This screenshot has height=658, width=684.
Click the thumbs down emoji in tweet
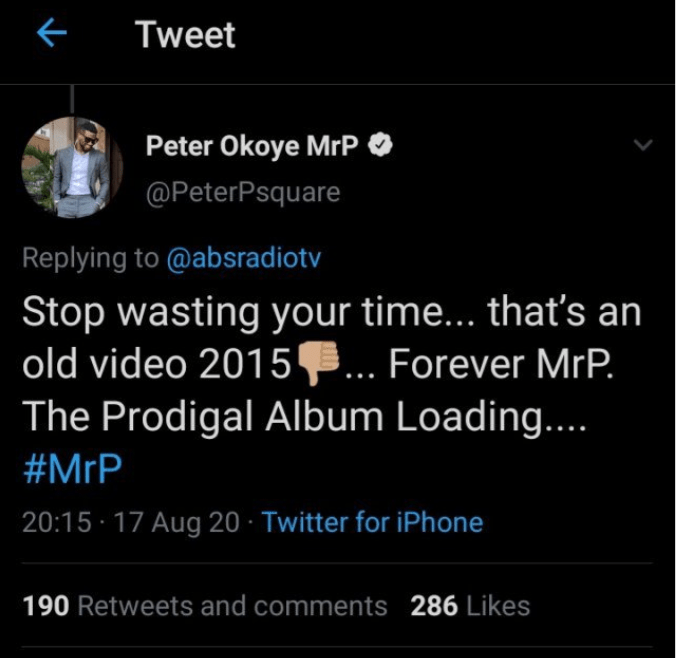(318, 366)
